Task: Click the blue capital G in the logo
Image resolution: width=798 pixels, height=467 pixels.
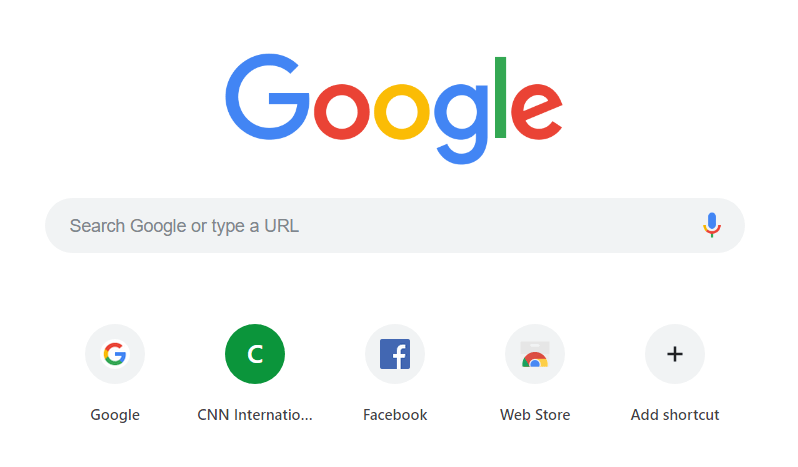Action: tap(267, 97)
